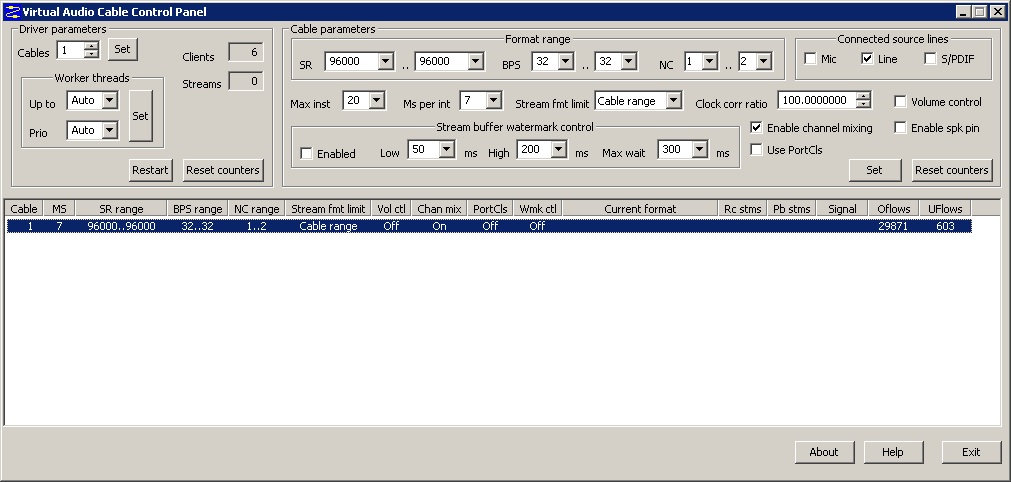Click the 603 underflows value

tap(945, 226)
